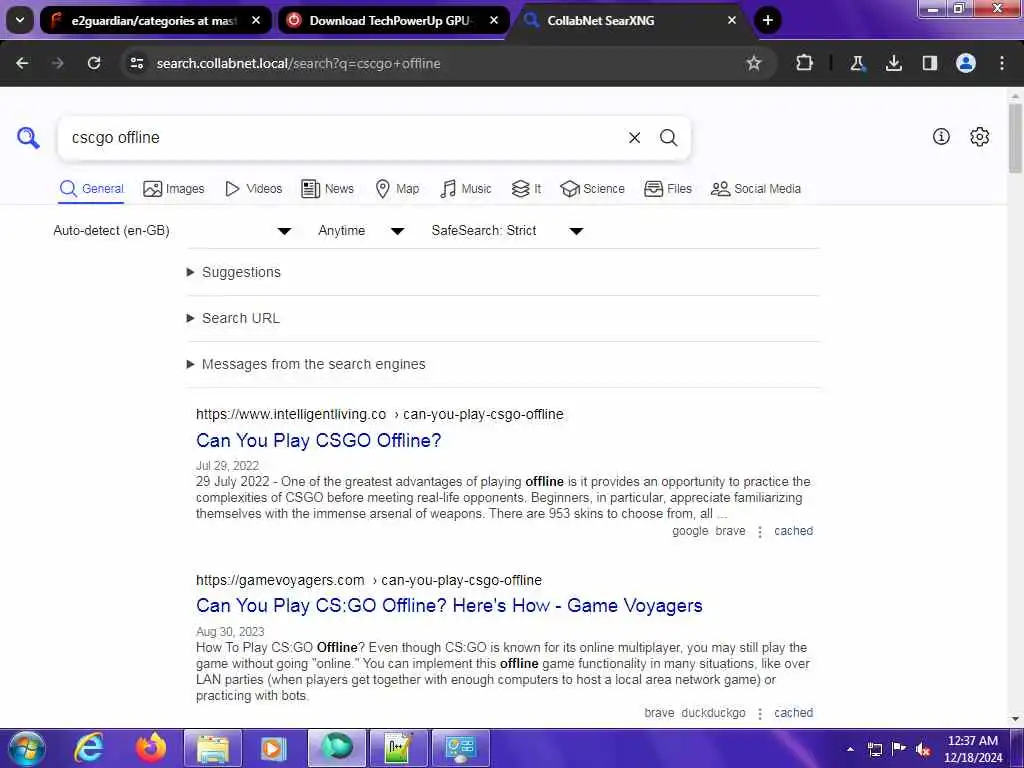Viewport: 1024px width, 768px height.
Task: Open a new tab with plus button
Action: coord(767,20)
